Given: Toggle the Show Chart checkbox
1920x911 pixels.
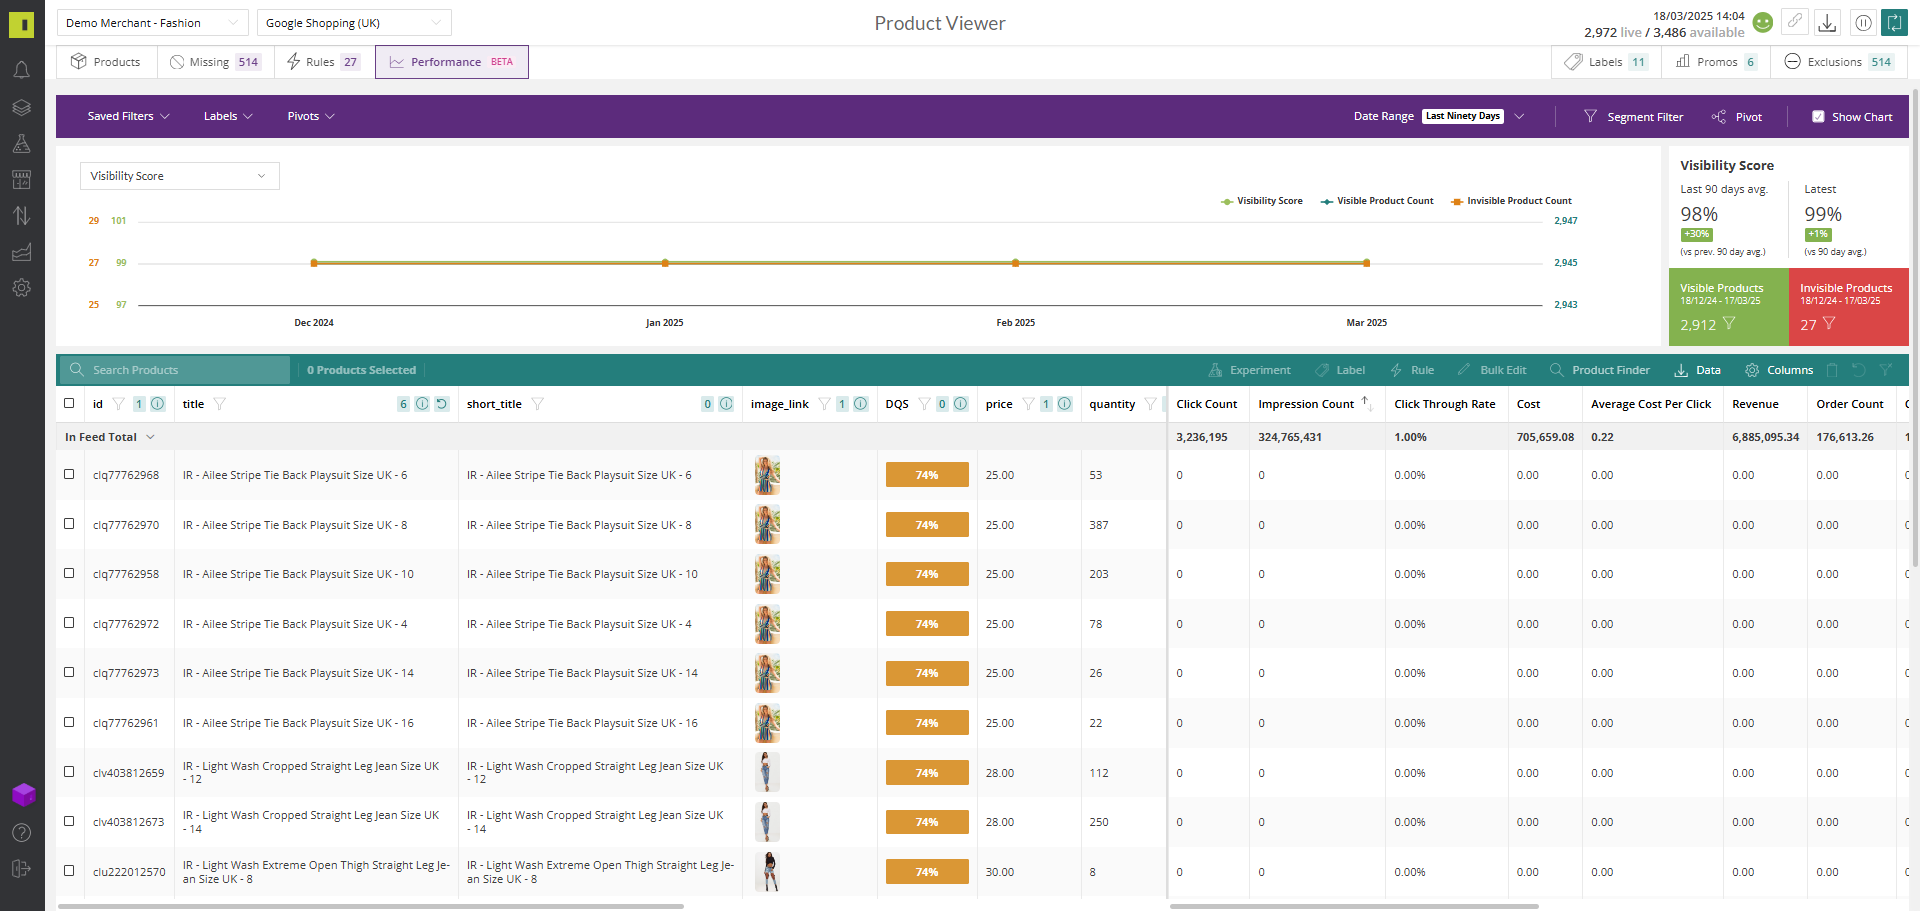Looking at the screenshot, I should click(1818, 117).
